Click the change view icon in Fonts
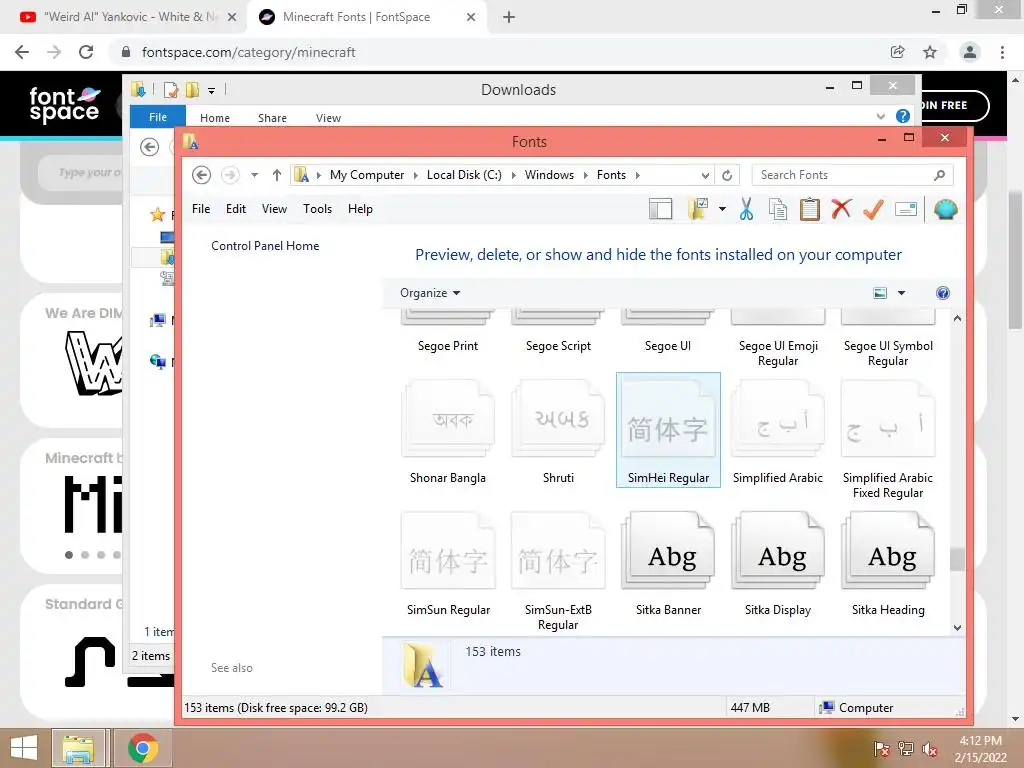This screenshot has width=1024, height=768. 880,293
